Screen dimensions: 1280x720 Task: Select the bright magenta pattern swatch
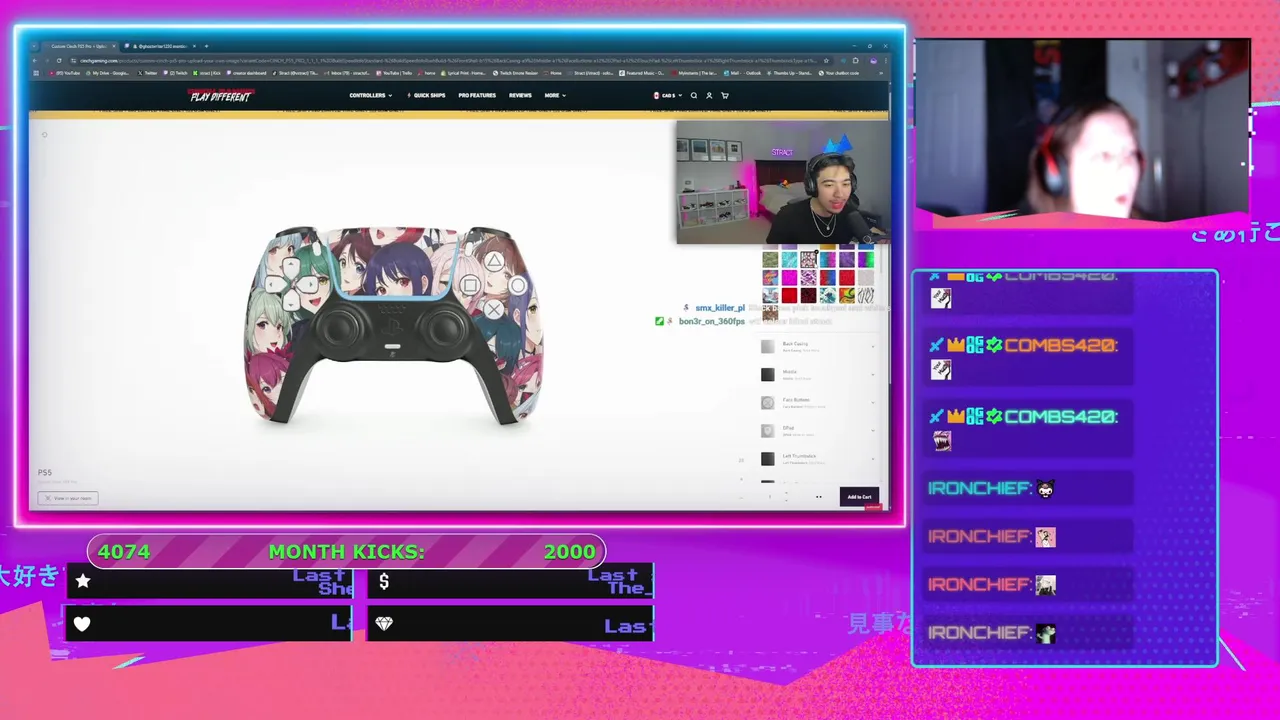click(789, 277)
